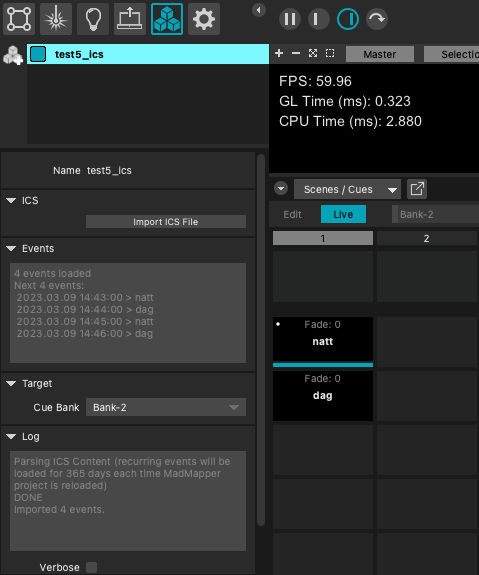Switch to the Edit tab
The height and width of the screenshot is (575, 479).
[x=292, y=214]
